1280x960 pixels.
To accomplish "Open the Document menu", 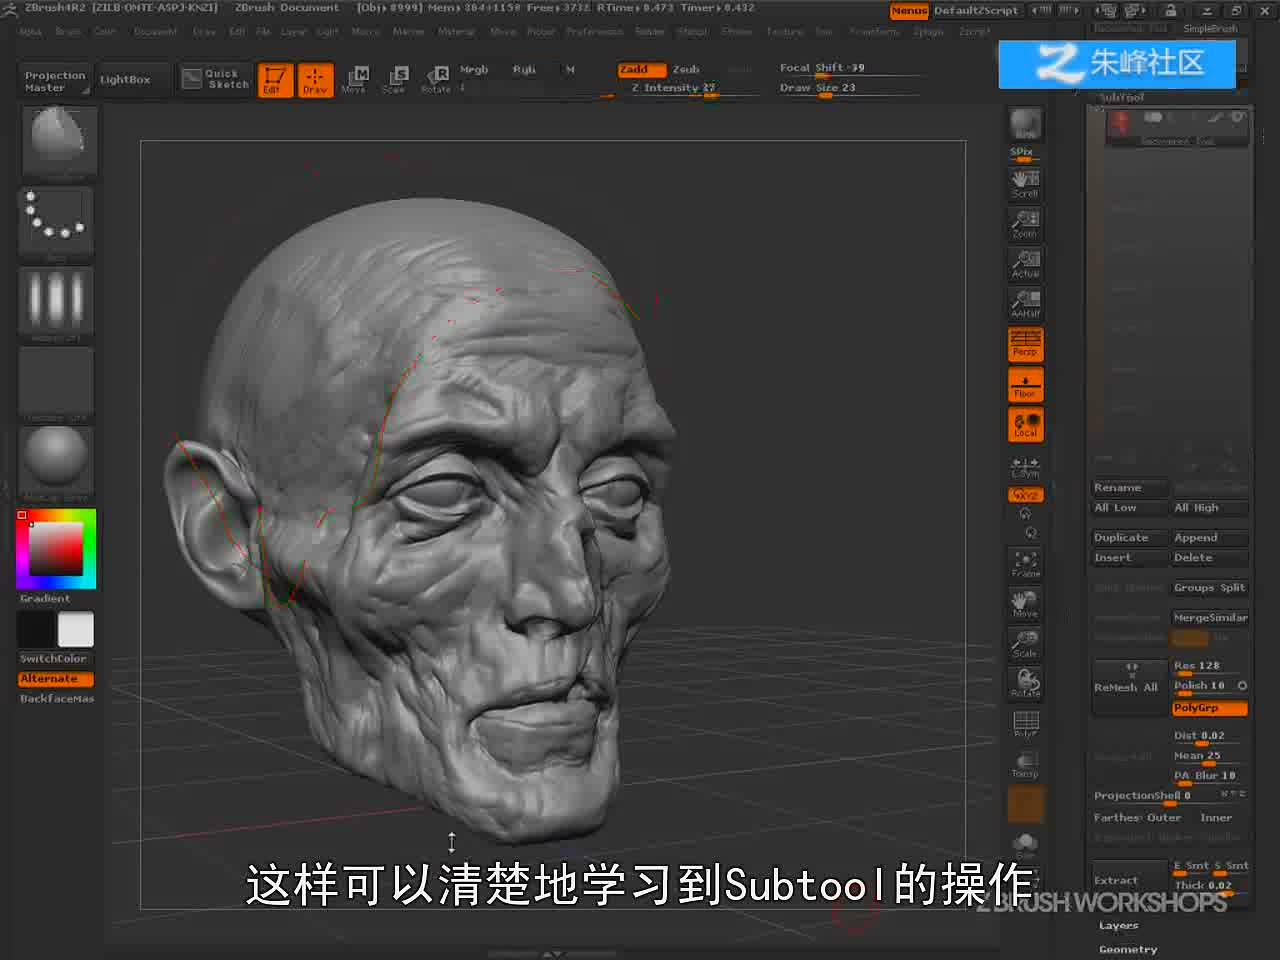I will (155, 32).
